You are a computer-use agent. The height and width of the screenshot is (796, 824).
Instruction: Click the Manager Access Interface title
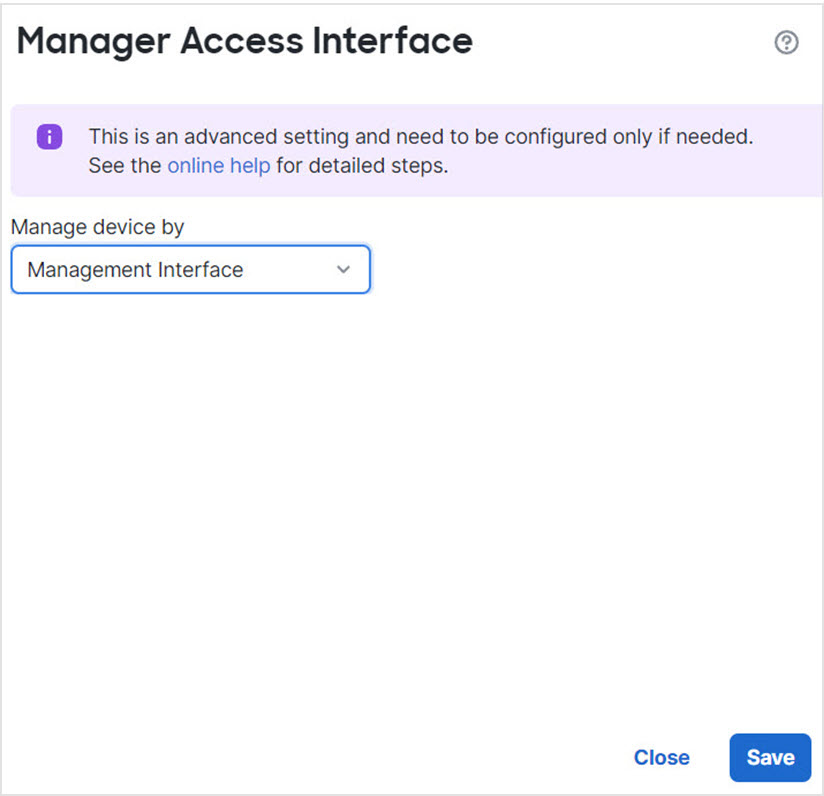(245, 41)
